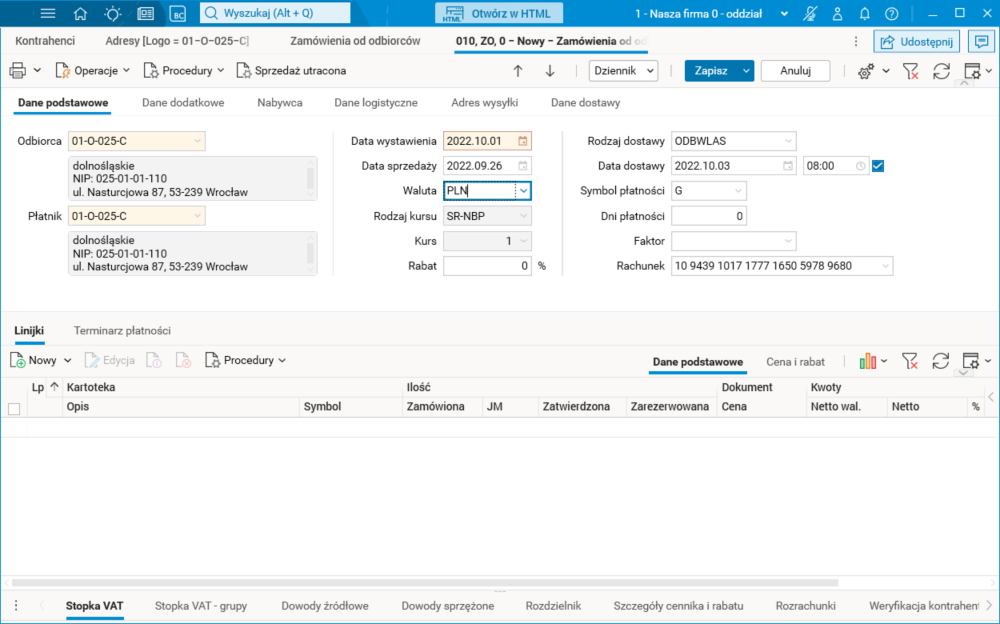Open the Cena i rabat view tab
Screen dimensions: 1000x624
[795, 362]
